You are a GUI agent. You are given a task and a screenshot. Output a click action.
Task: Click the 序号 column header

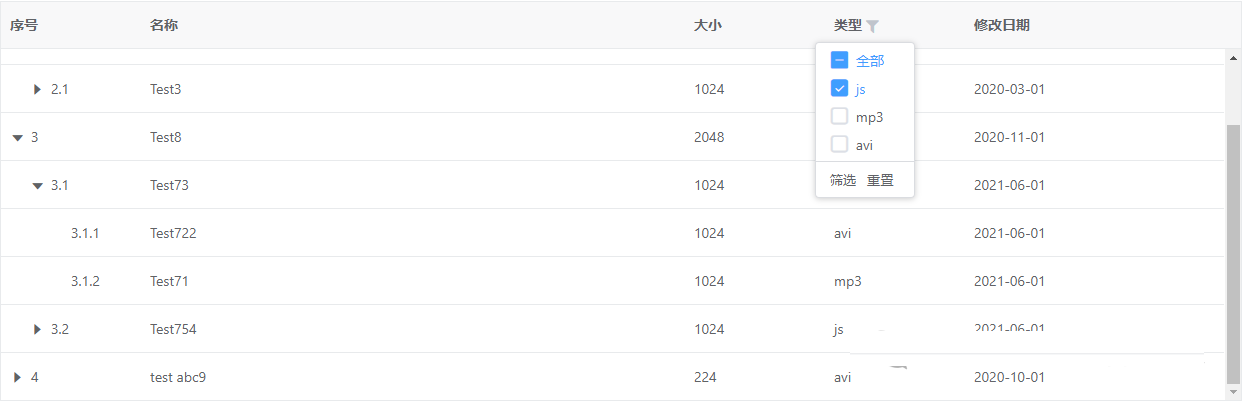point(24,25)
